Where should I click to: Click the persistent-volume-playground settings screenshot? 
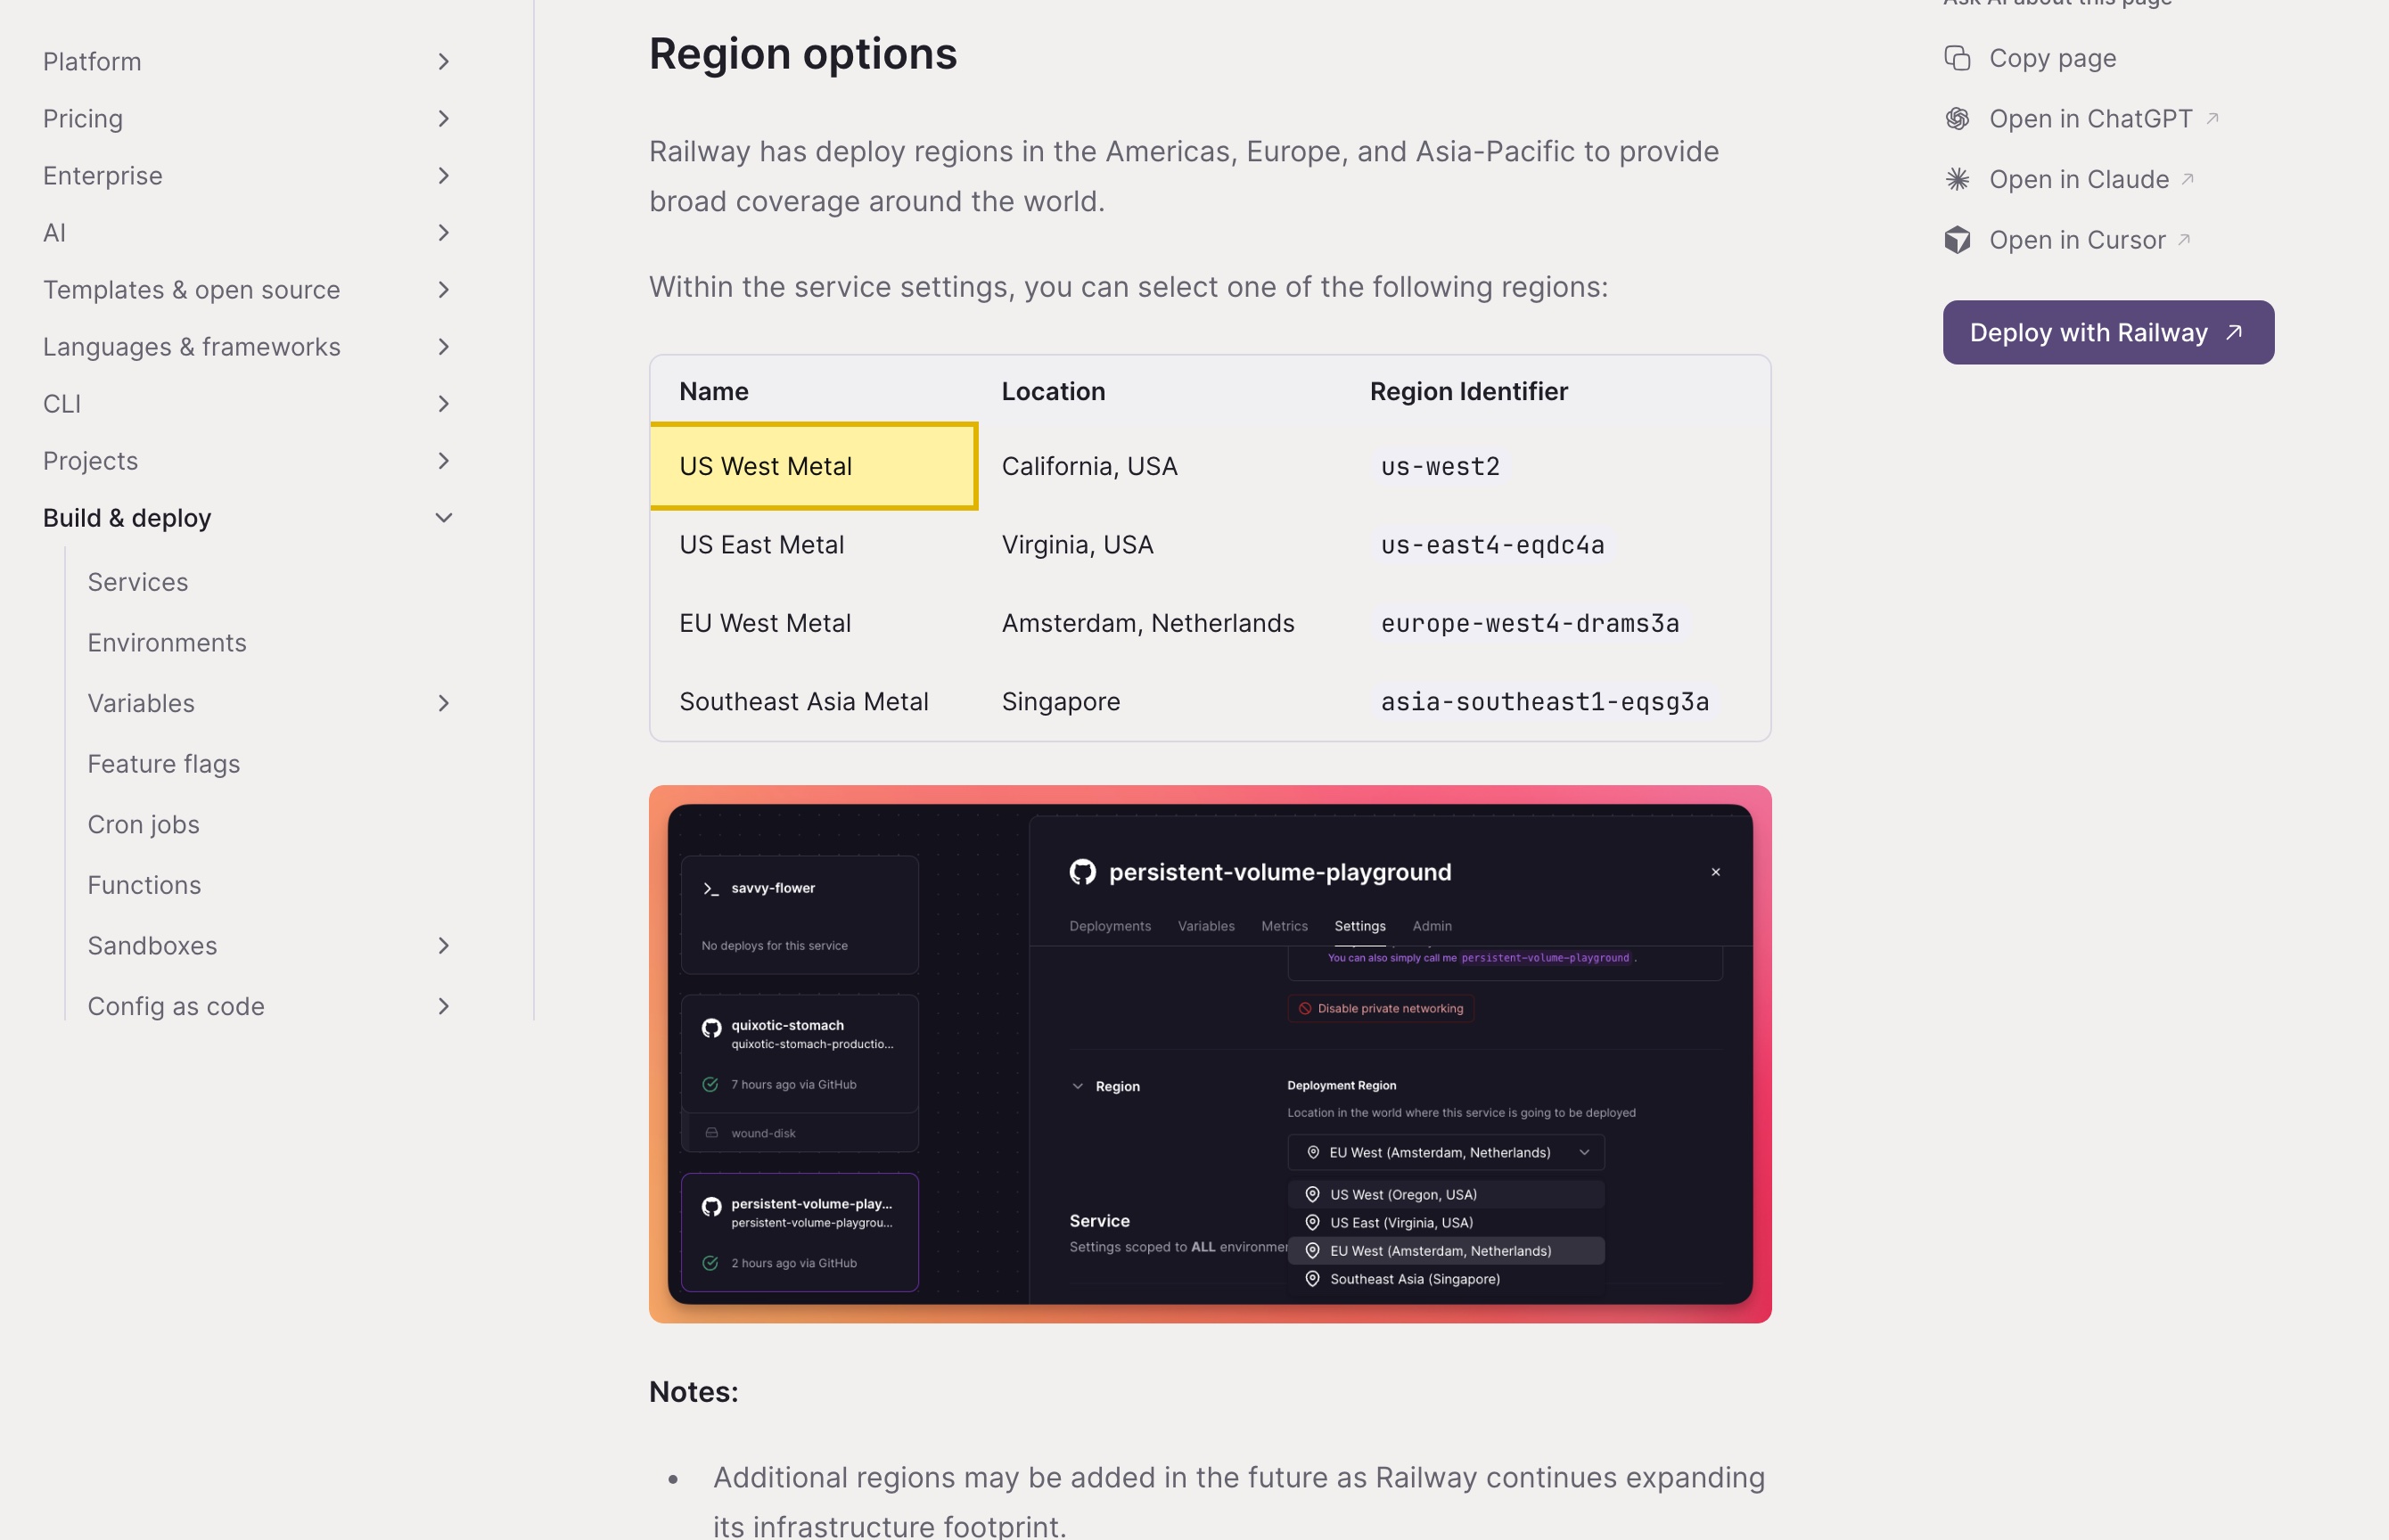[1210, 1054]
